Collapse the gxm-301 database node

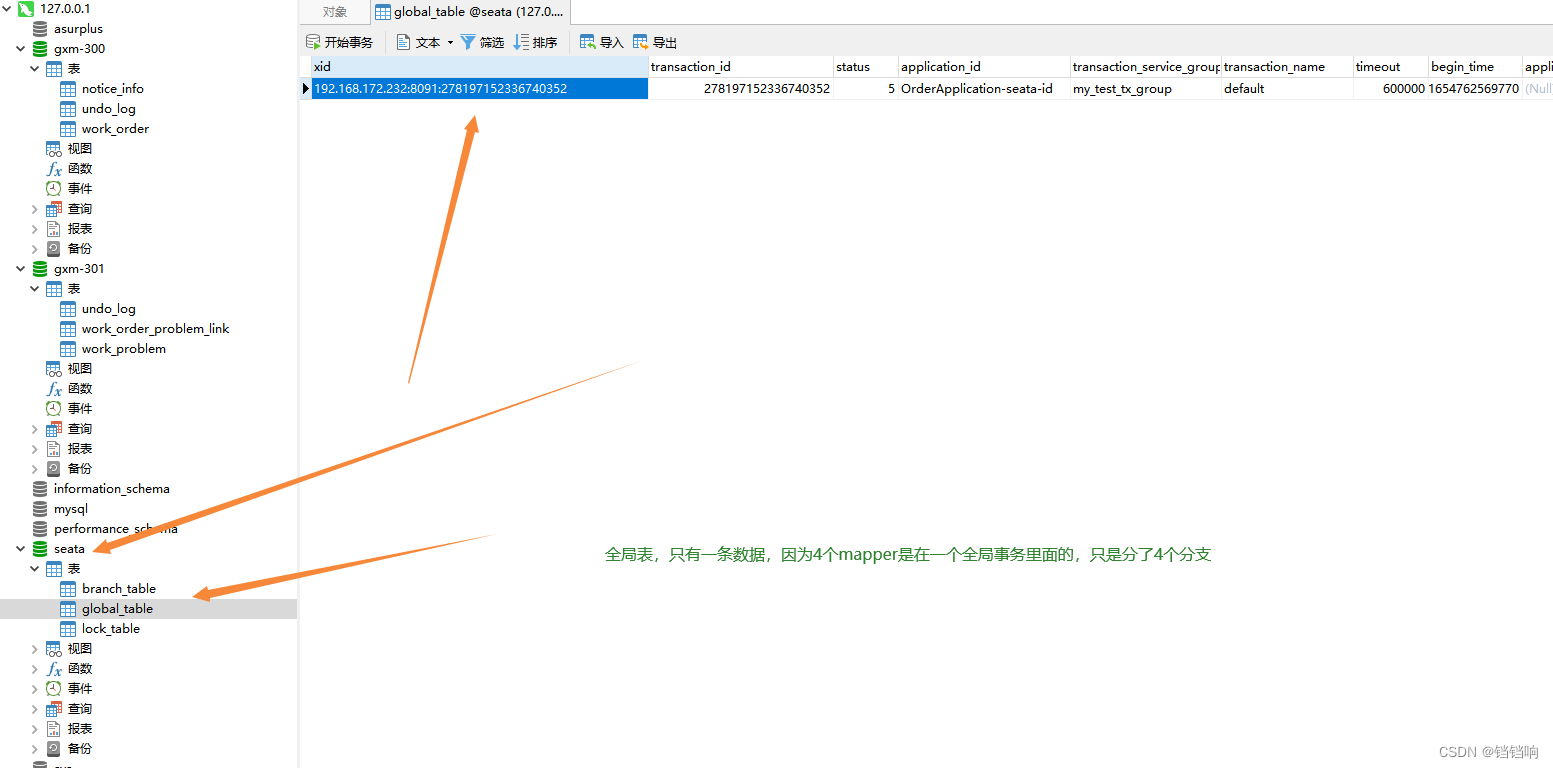click(x=21, y=268)
